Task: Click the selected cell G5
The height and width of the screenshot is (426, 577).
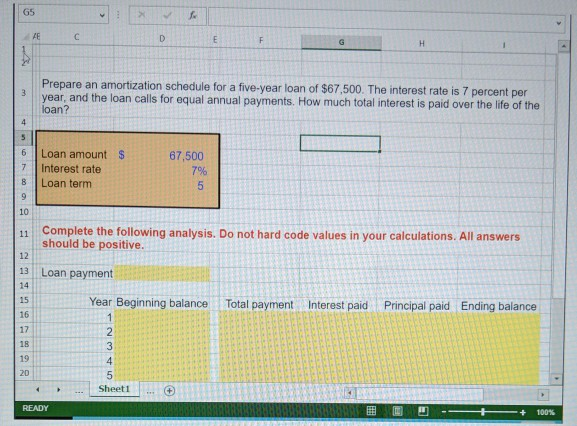Action: pos(340,143)
